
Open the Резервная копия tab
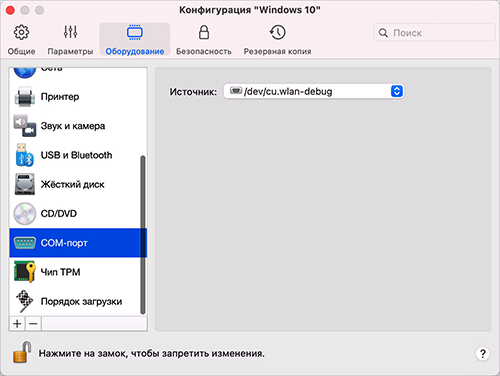277,39
